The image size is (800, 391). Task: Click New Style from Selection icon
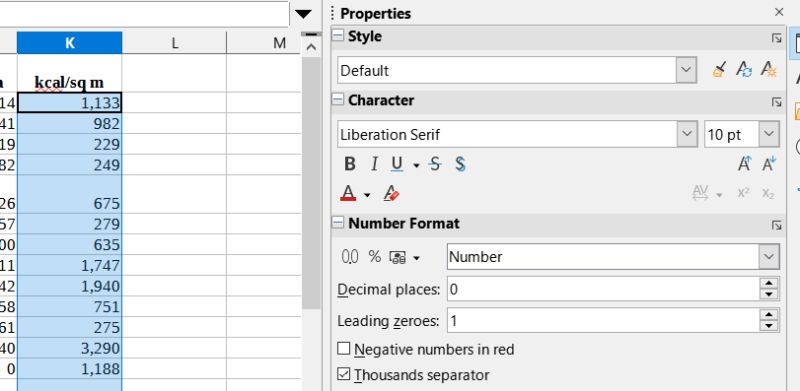768,70
